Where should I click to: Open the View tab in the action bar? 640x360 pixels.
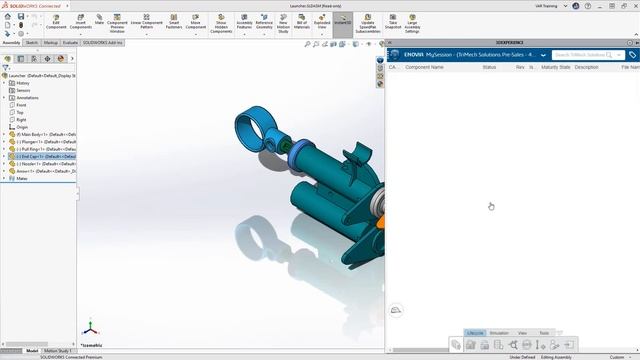(x=522, y=333)
